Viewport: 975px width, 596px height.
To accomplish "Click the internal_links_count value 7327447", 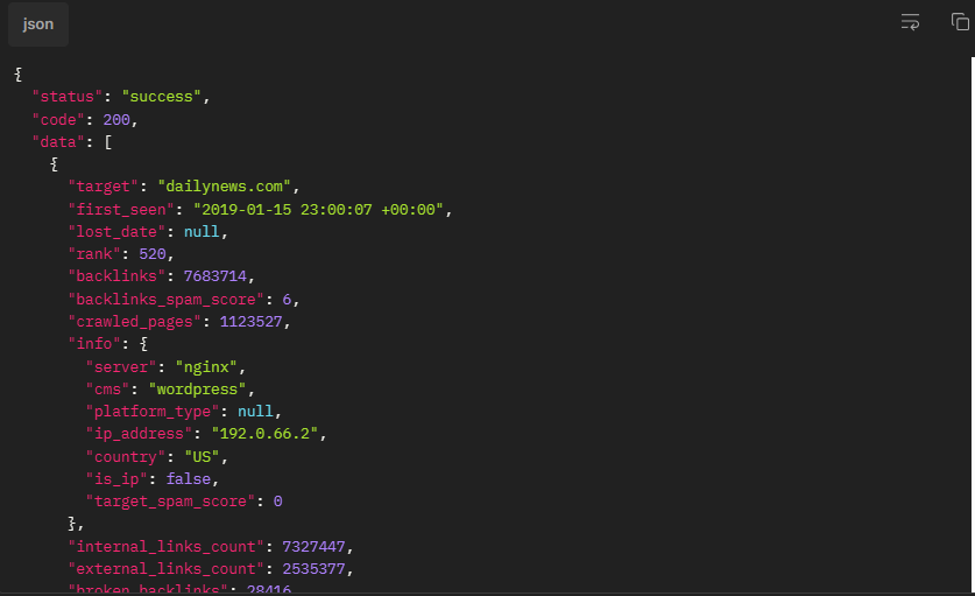I will coord(313,547).
